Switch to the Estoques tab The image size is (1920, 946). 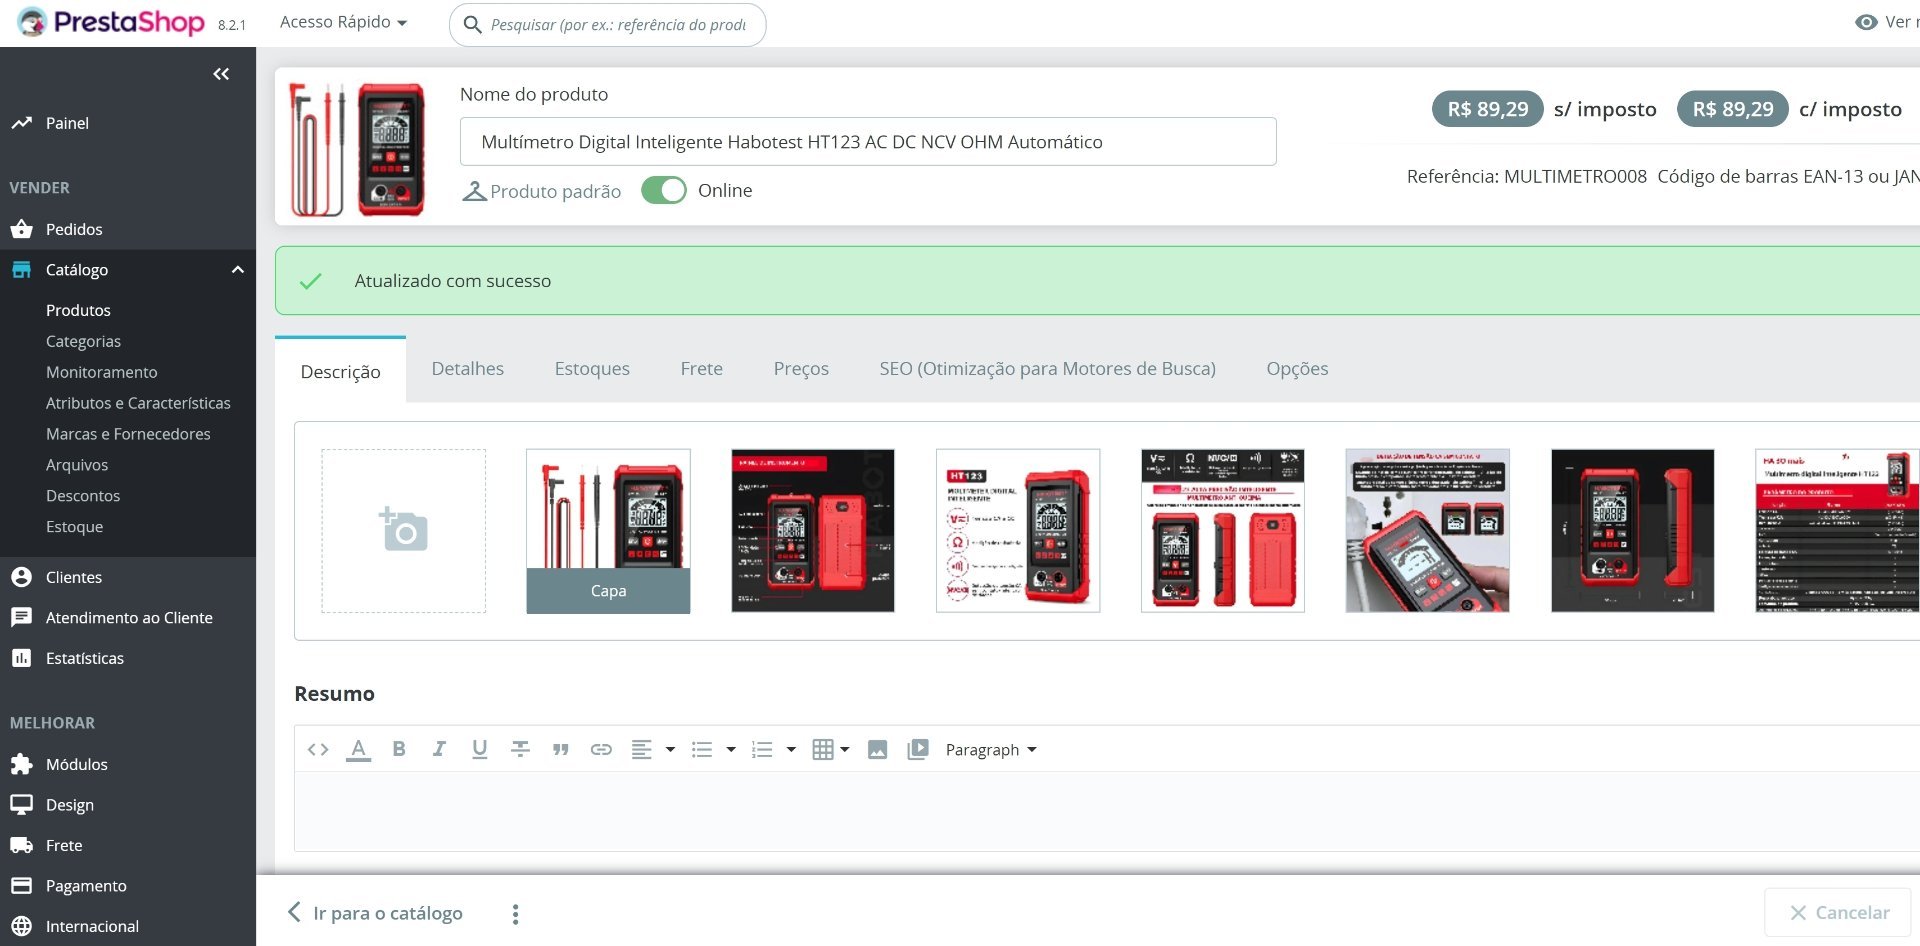click(x=592, y=369)
